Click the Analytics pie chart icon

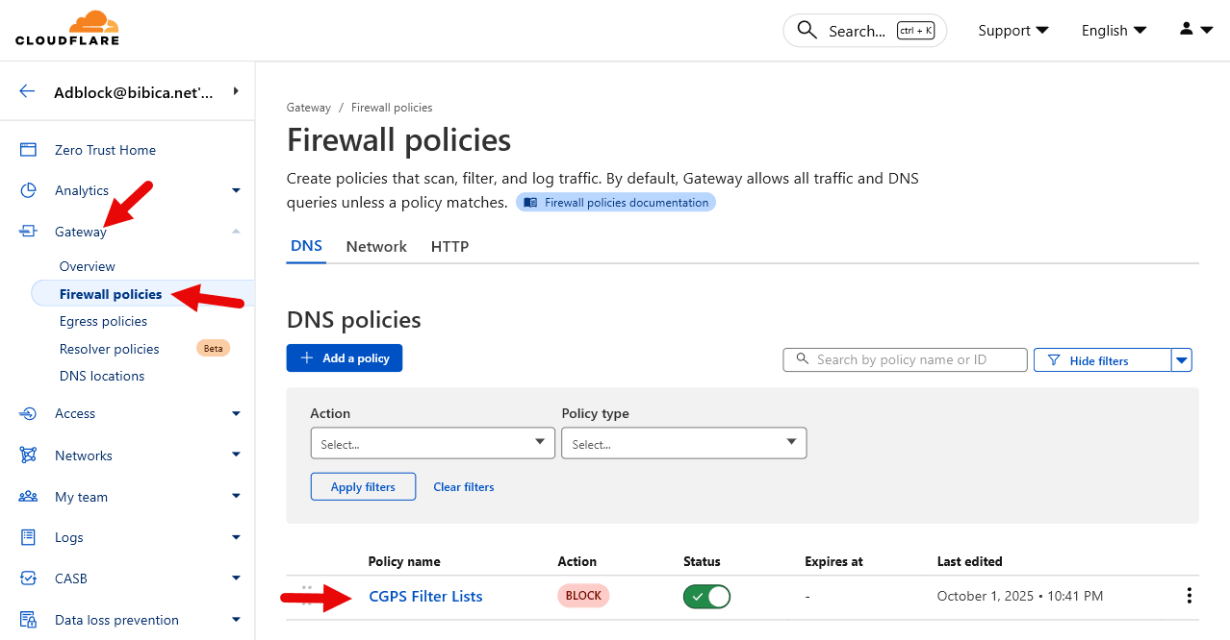pos(28,191)
